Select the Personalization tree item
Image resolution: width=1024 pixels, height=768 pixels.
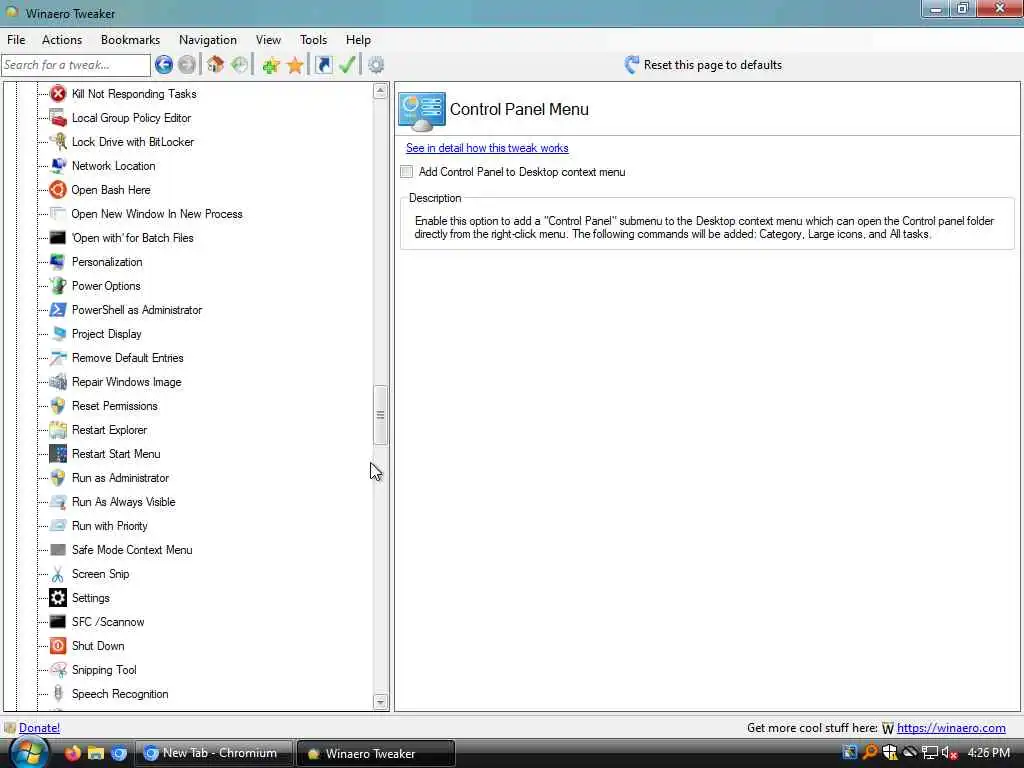(107, 262)
